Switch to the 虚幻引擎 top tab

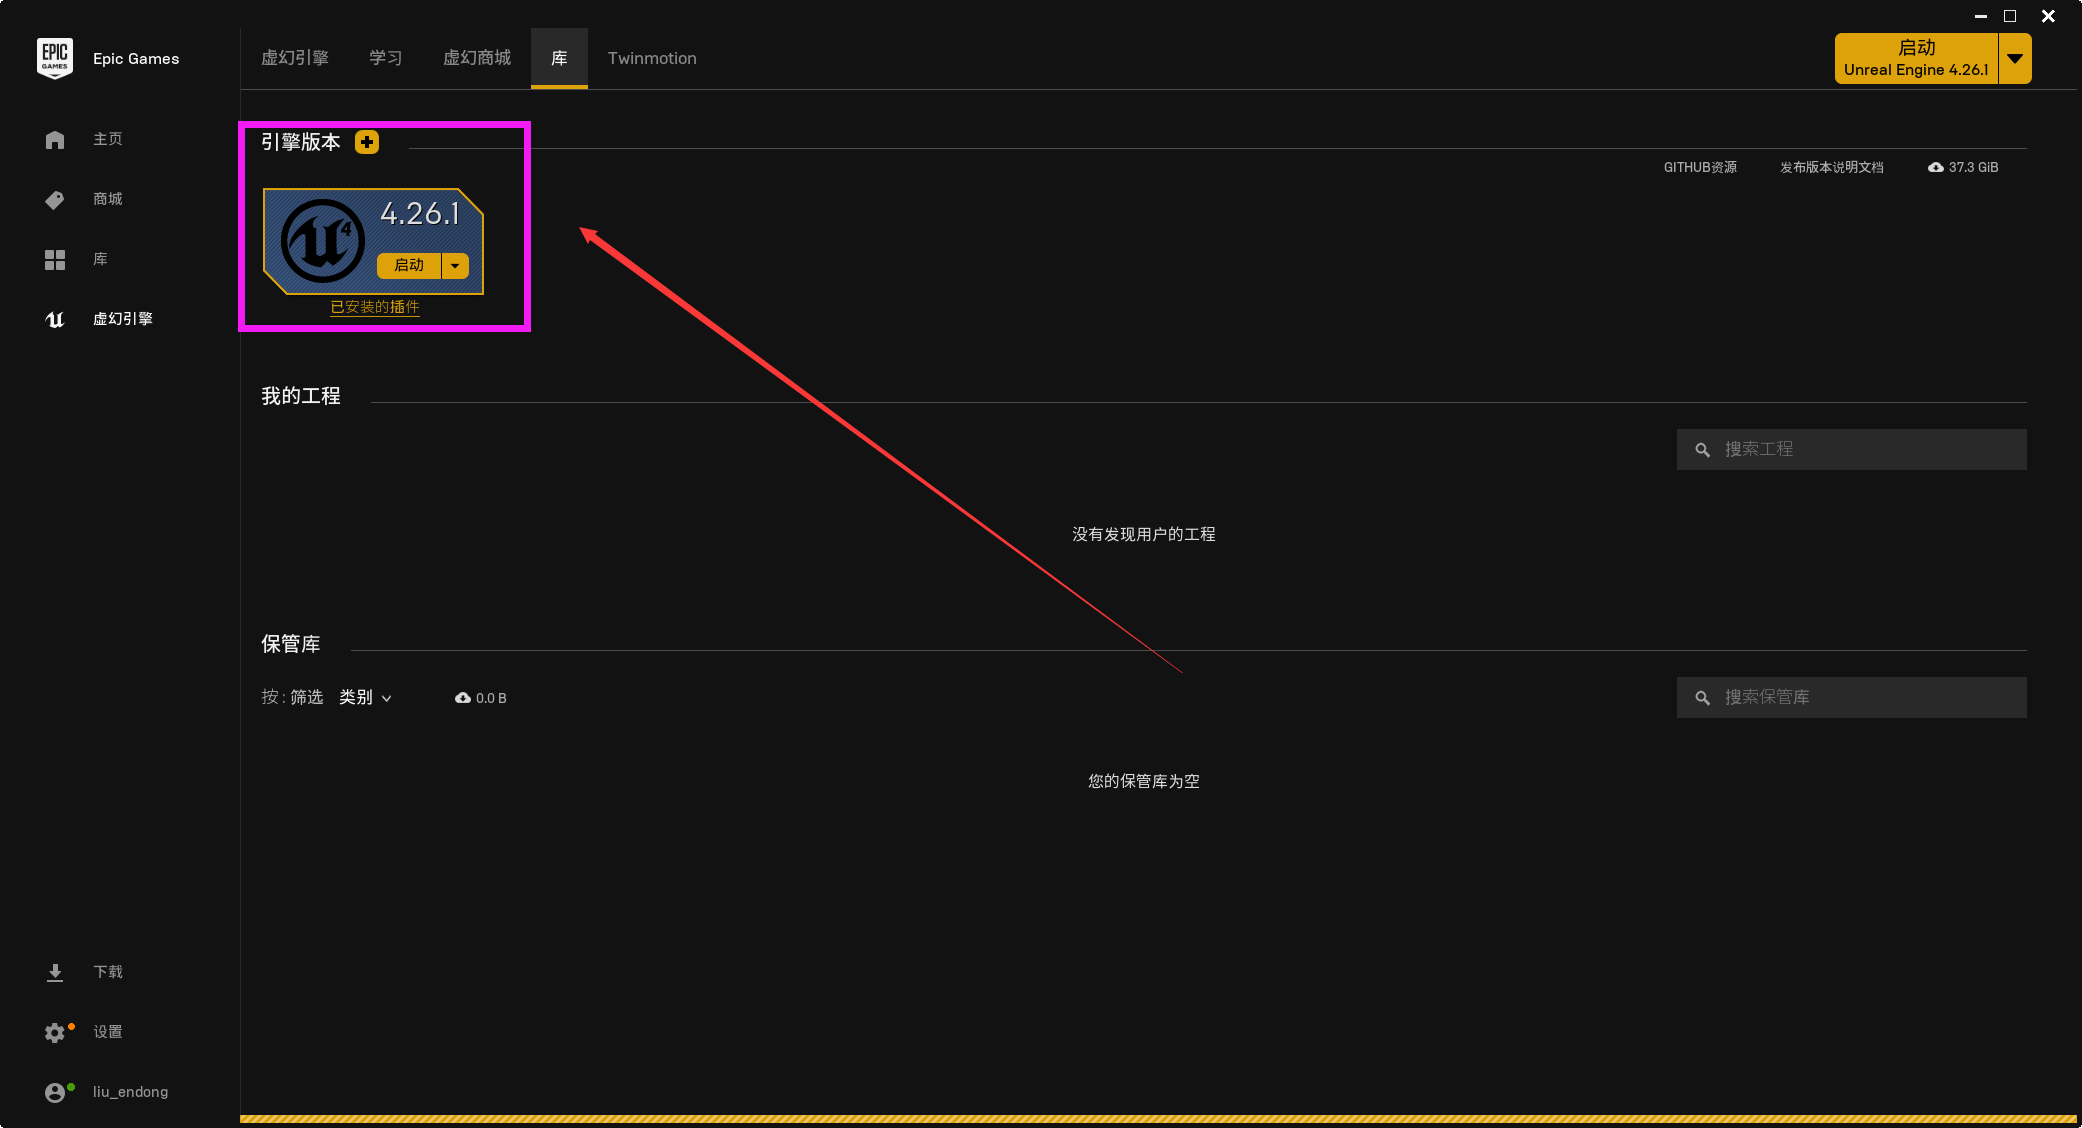(x=295, y=58)
